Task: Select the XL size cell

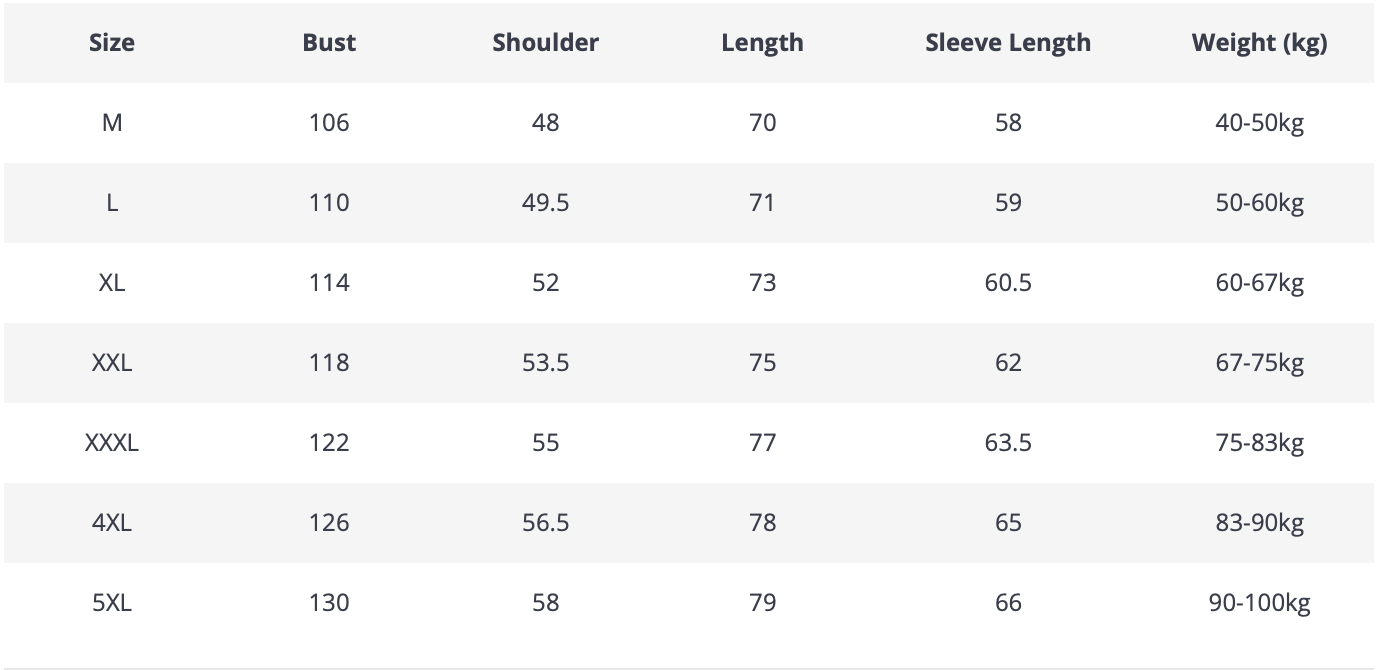Action: pos(112,283)
